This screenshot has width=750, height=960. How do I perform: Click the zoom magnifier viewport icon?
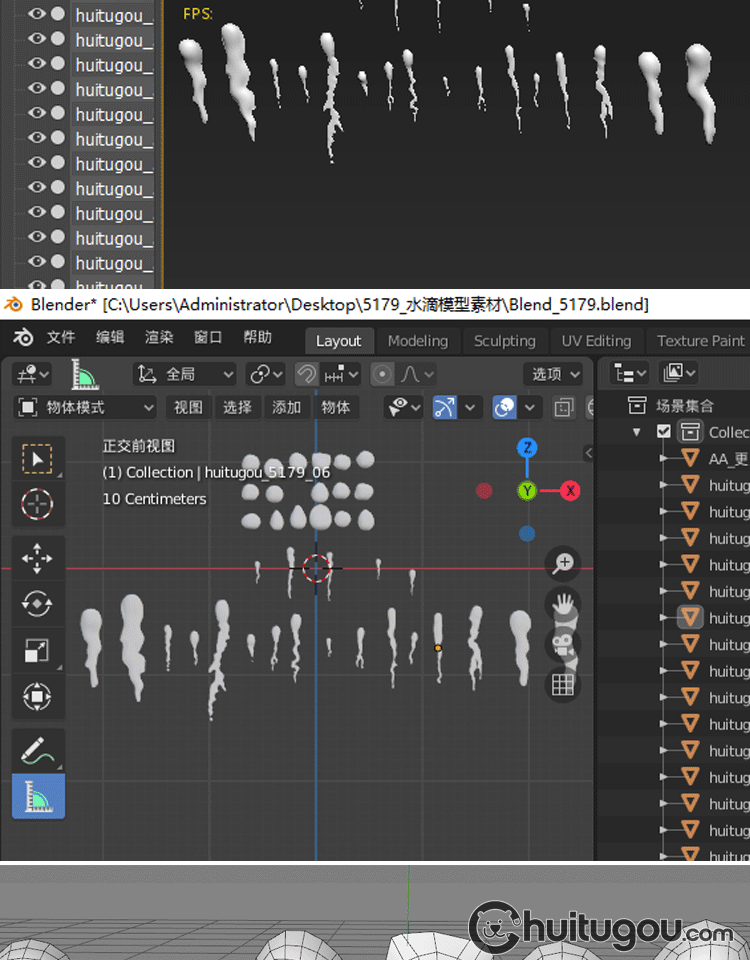coord(563,563)
